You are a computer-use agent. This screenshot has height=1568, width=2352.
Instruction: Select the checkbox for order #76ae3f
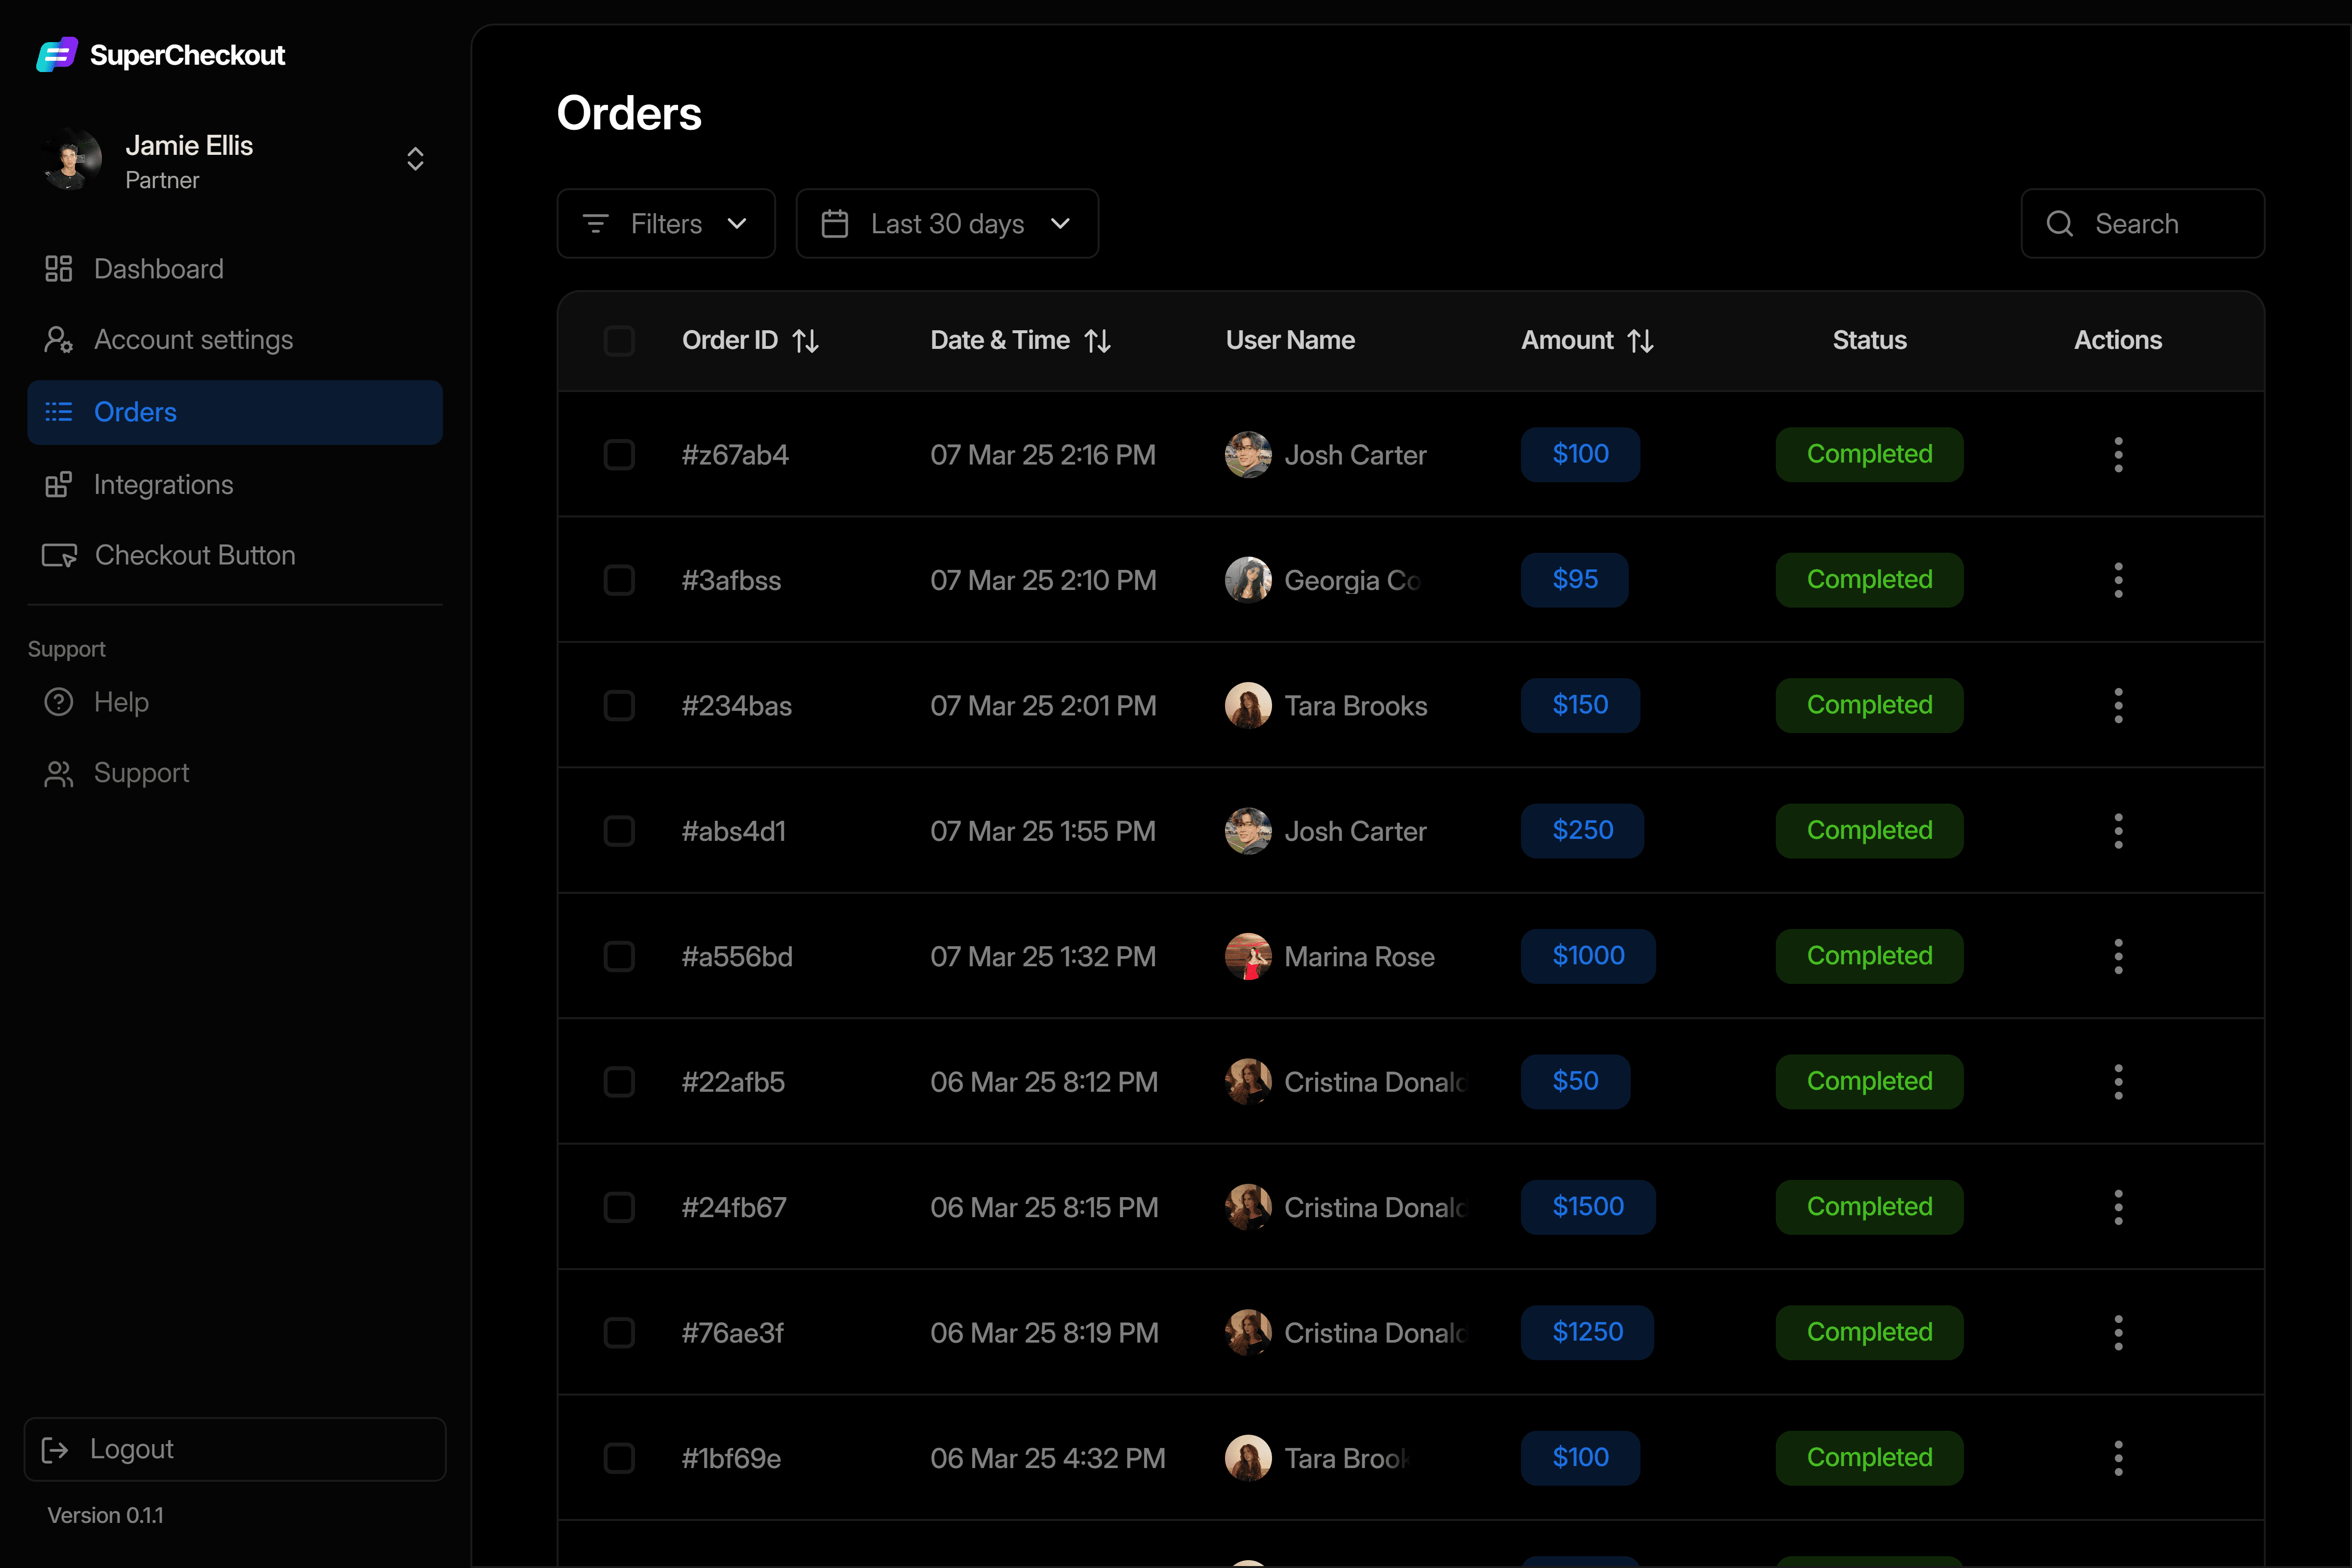619,1333
